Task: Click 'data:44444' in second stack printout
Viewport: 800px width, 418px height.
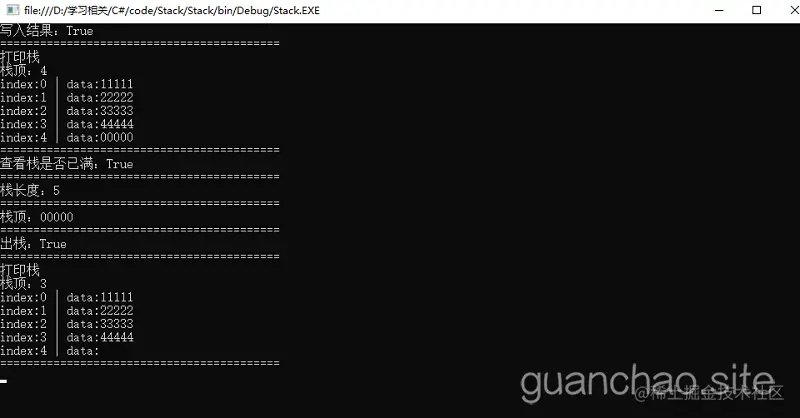Action: pyautogui.click(x=99, y=337)
